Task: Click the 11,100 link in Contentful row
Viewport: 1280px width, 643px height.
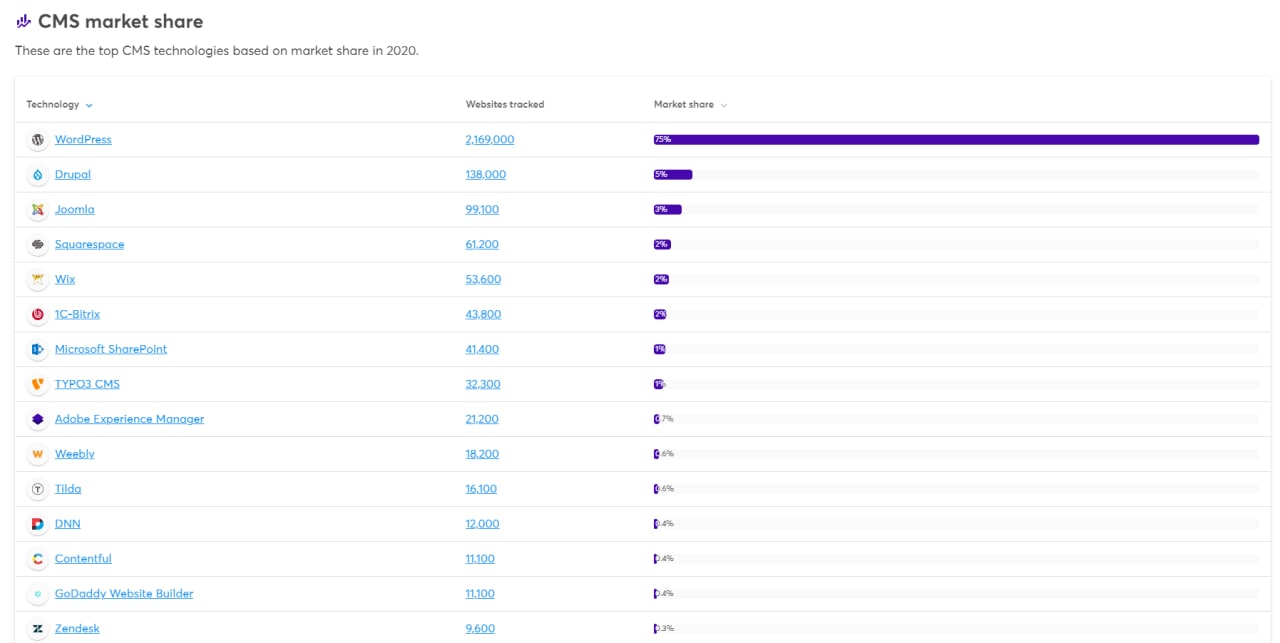Action: point(480,560)
